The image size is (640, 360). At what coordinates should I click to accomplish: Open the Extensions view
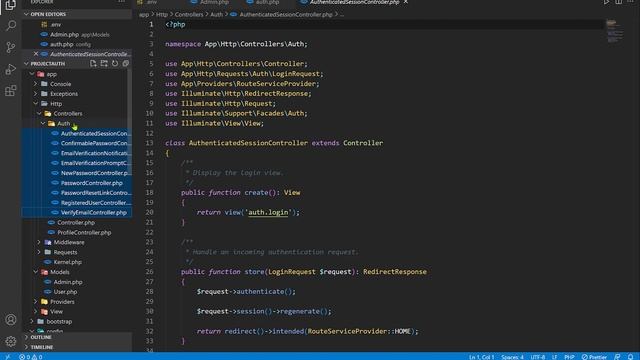pos(11,91)
